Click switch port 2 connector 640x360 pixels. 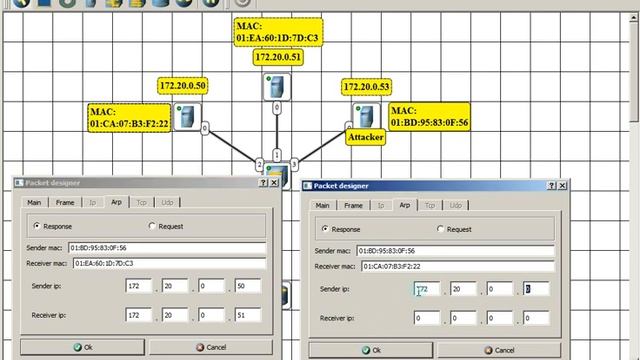tap(259, 164)
